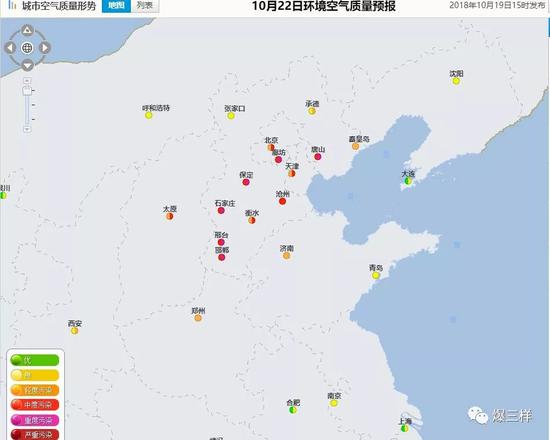Click the 天津 city marker
550x440 pixels.
coord(292,173)
